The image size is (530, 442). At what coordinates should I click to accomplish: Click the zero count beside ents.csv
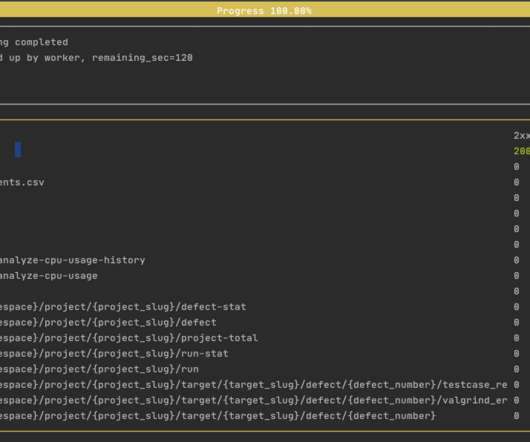(516, 182)
